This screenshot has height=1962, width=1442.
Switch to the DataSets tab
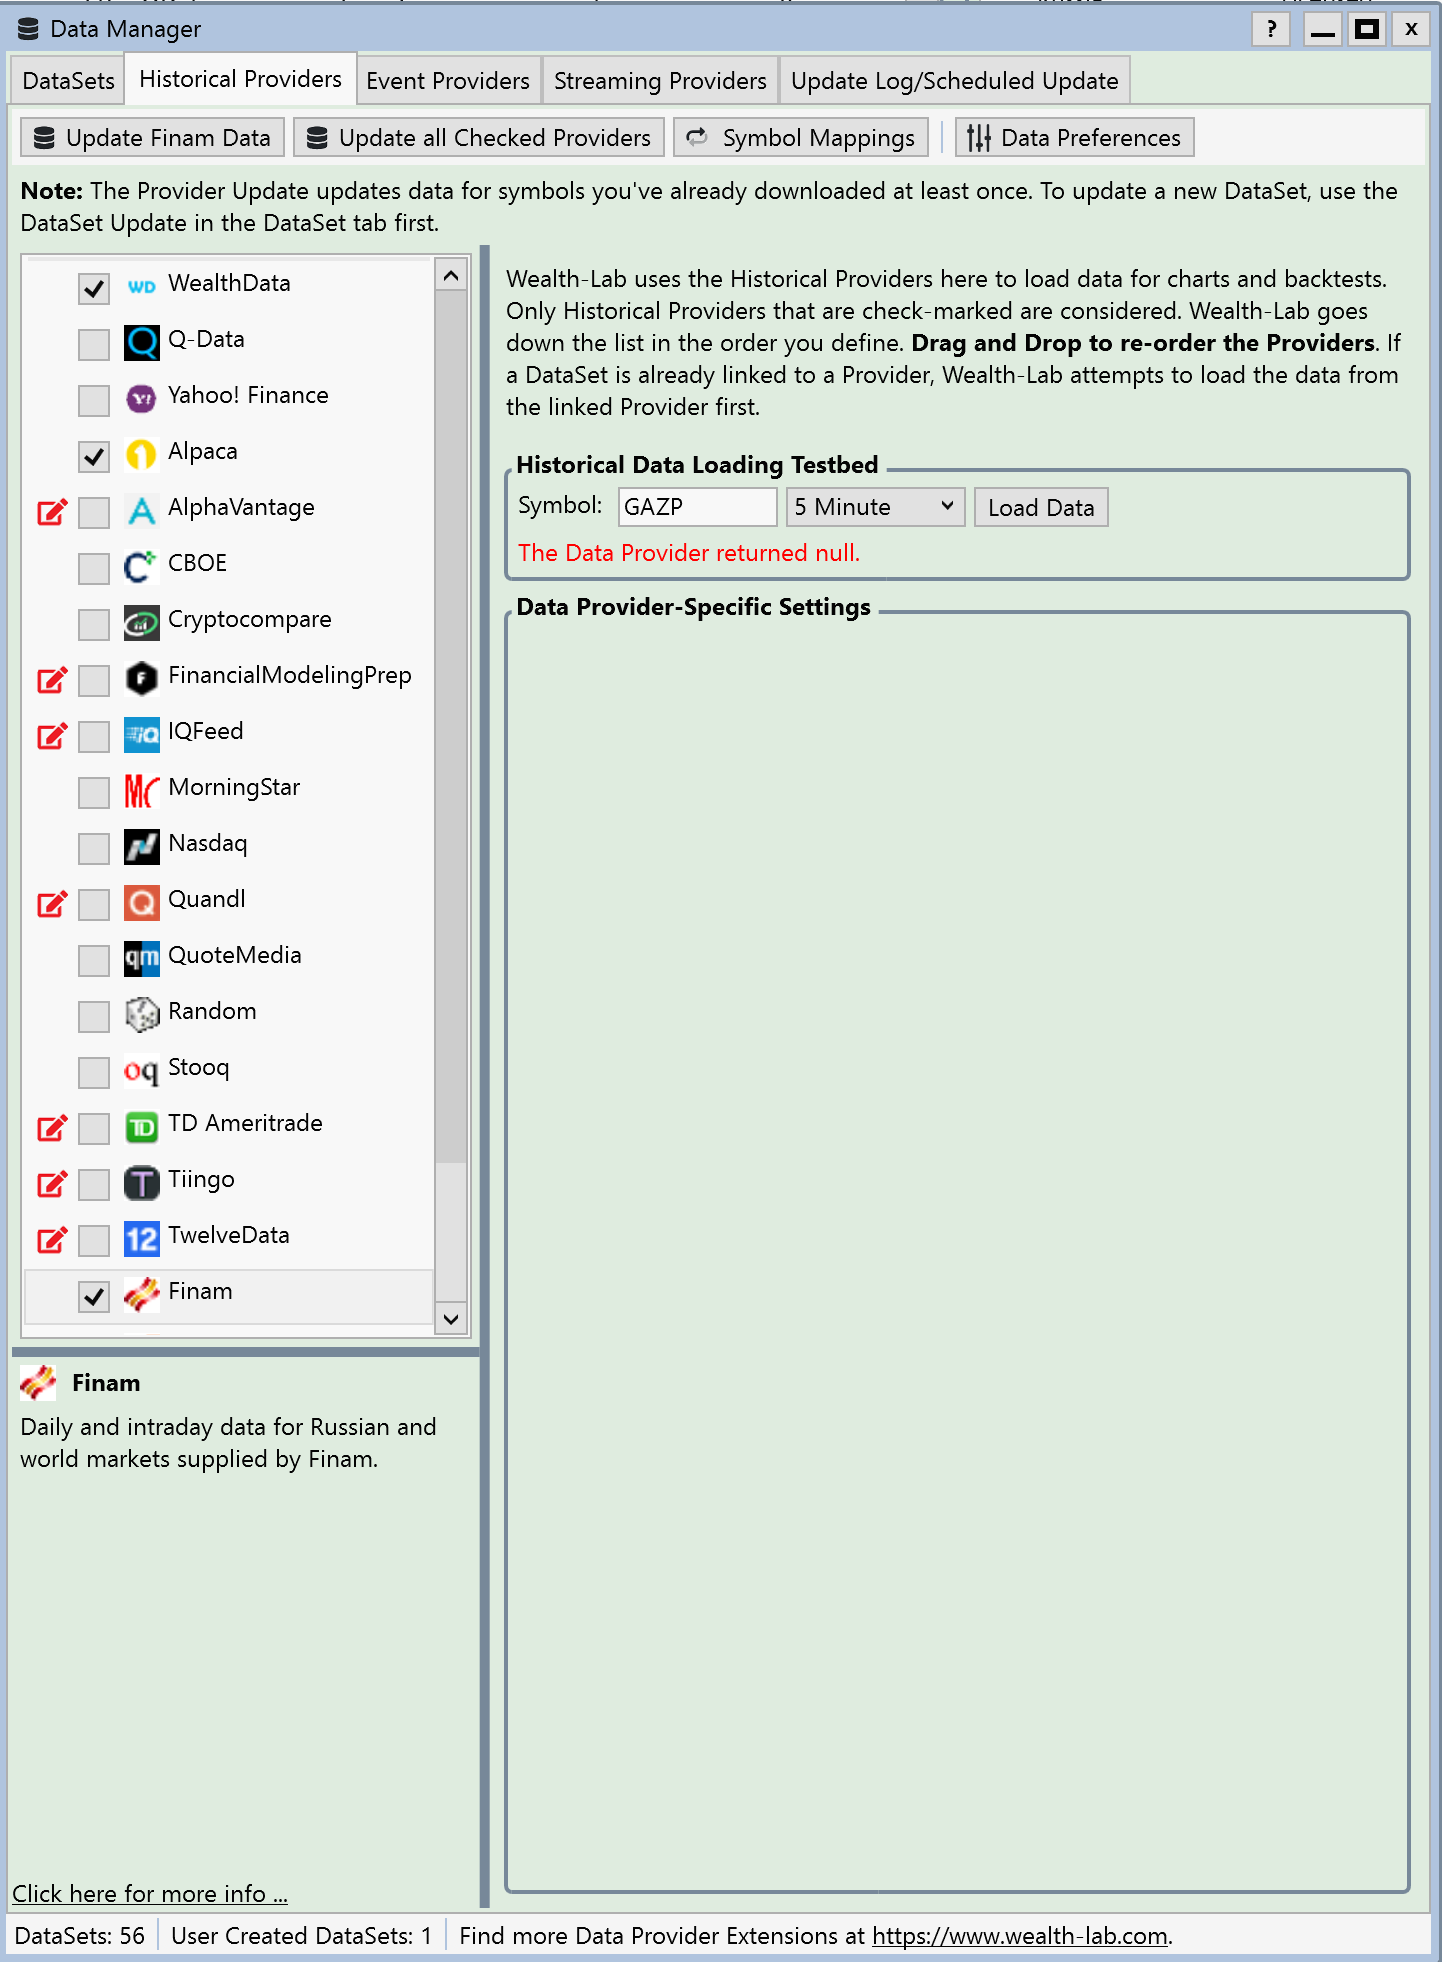pos(68,81)
